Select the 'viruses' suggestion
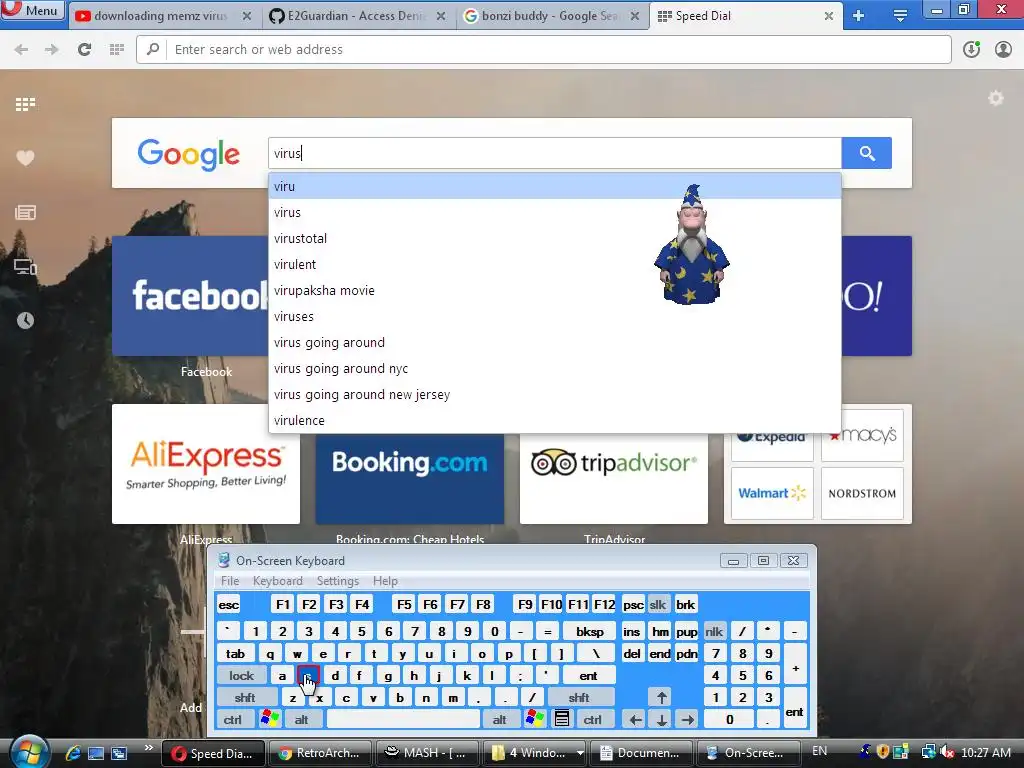Screen dimensions: 1024x768 554,317
